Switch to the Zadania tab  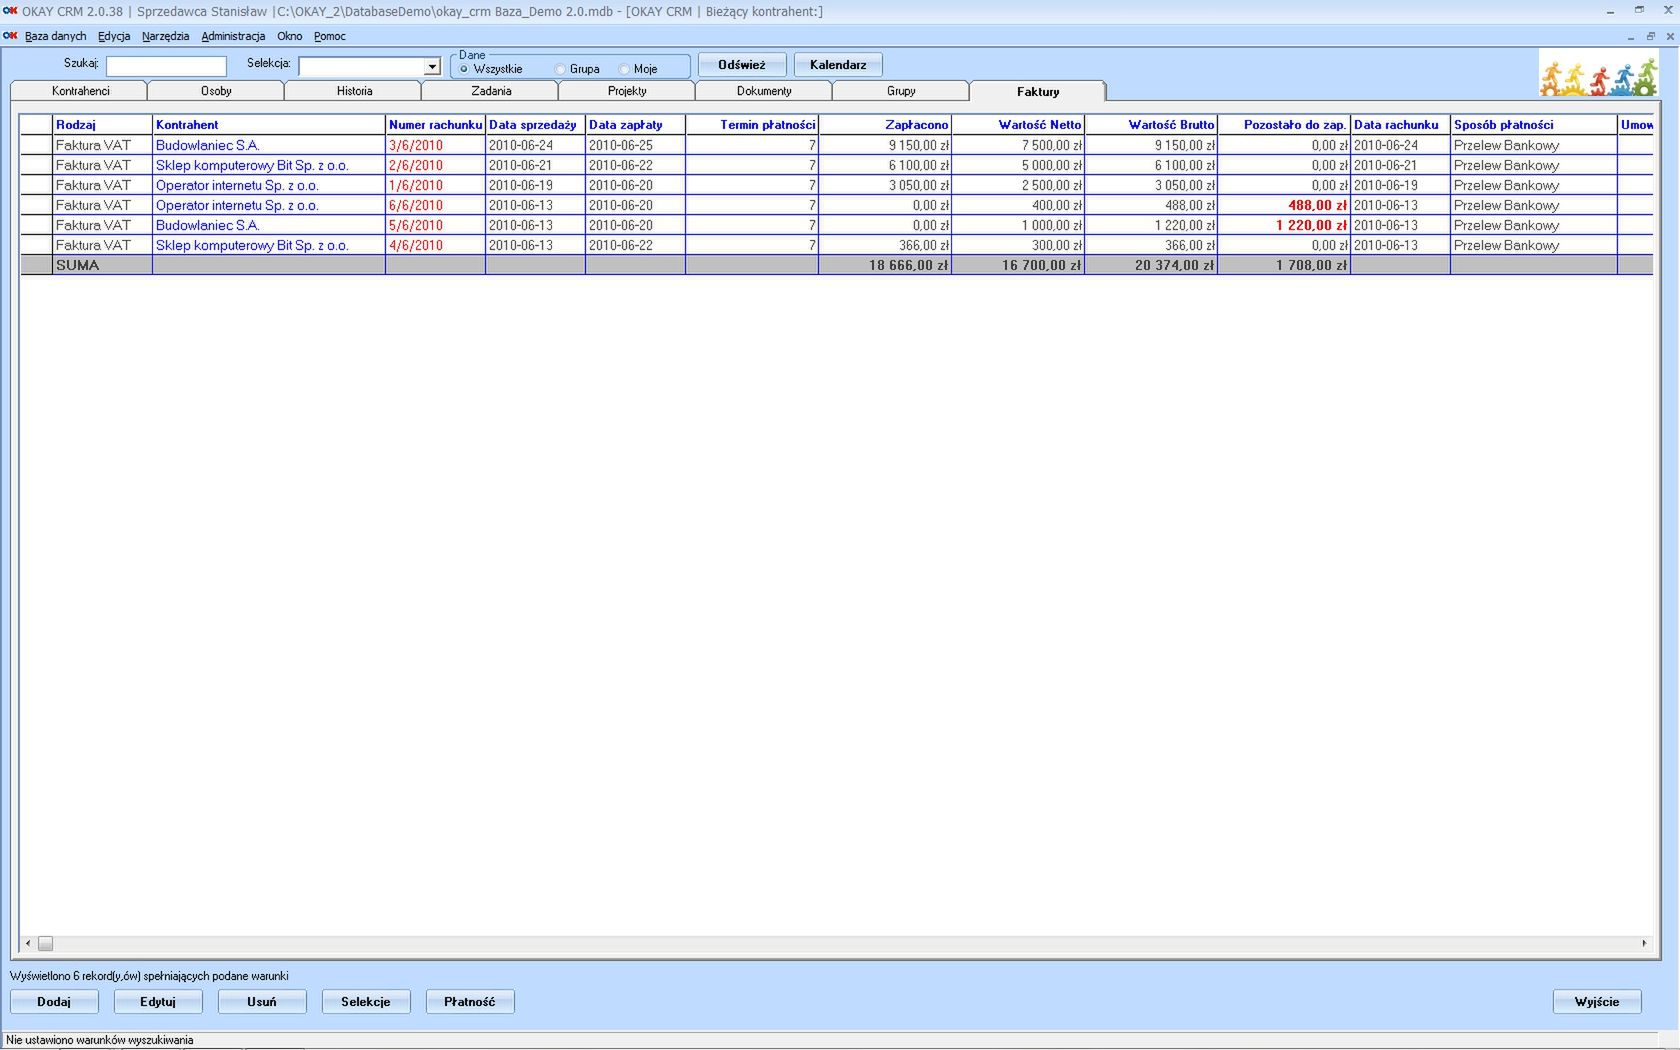[491, 91]
